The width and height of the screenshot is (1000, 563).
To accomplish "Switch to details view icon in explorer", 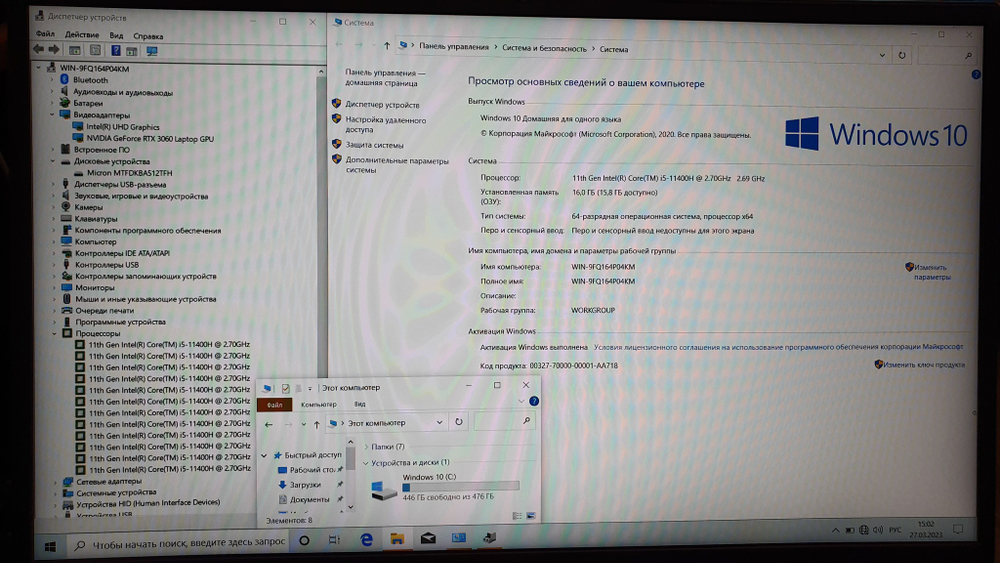I will 517,516.
